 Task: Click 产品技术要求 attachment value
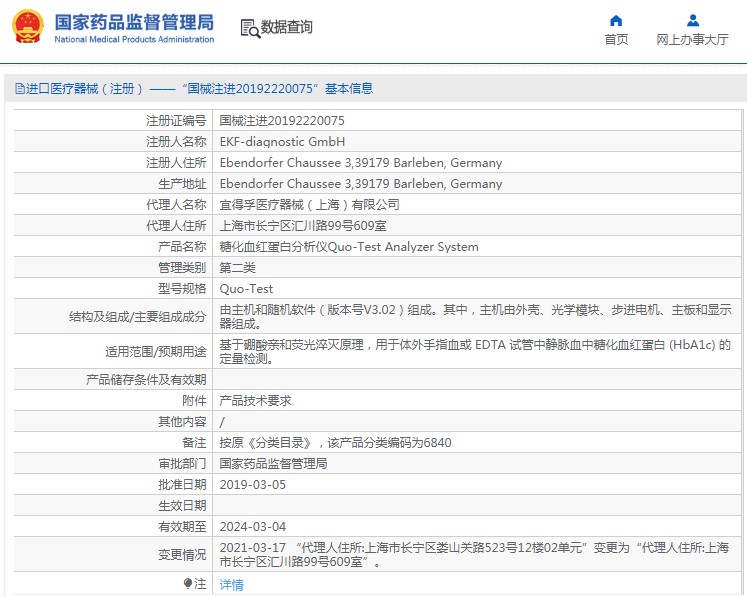tap(255, 400)
